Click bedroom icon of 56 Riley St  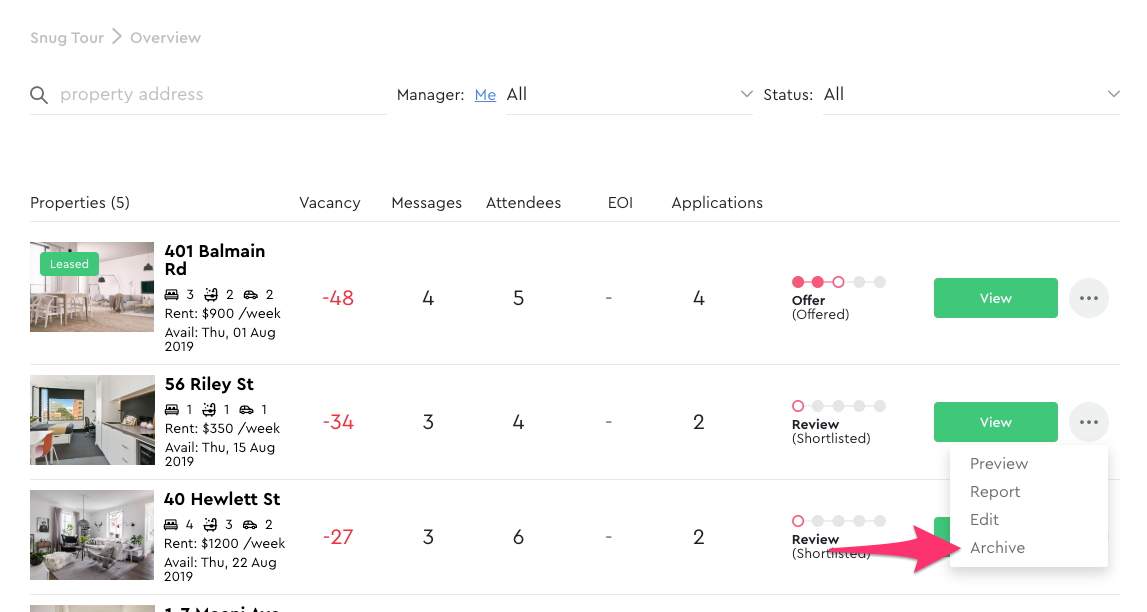click(x=172, y=409)
